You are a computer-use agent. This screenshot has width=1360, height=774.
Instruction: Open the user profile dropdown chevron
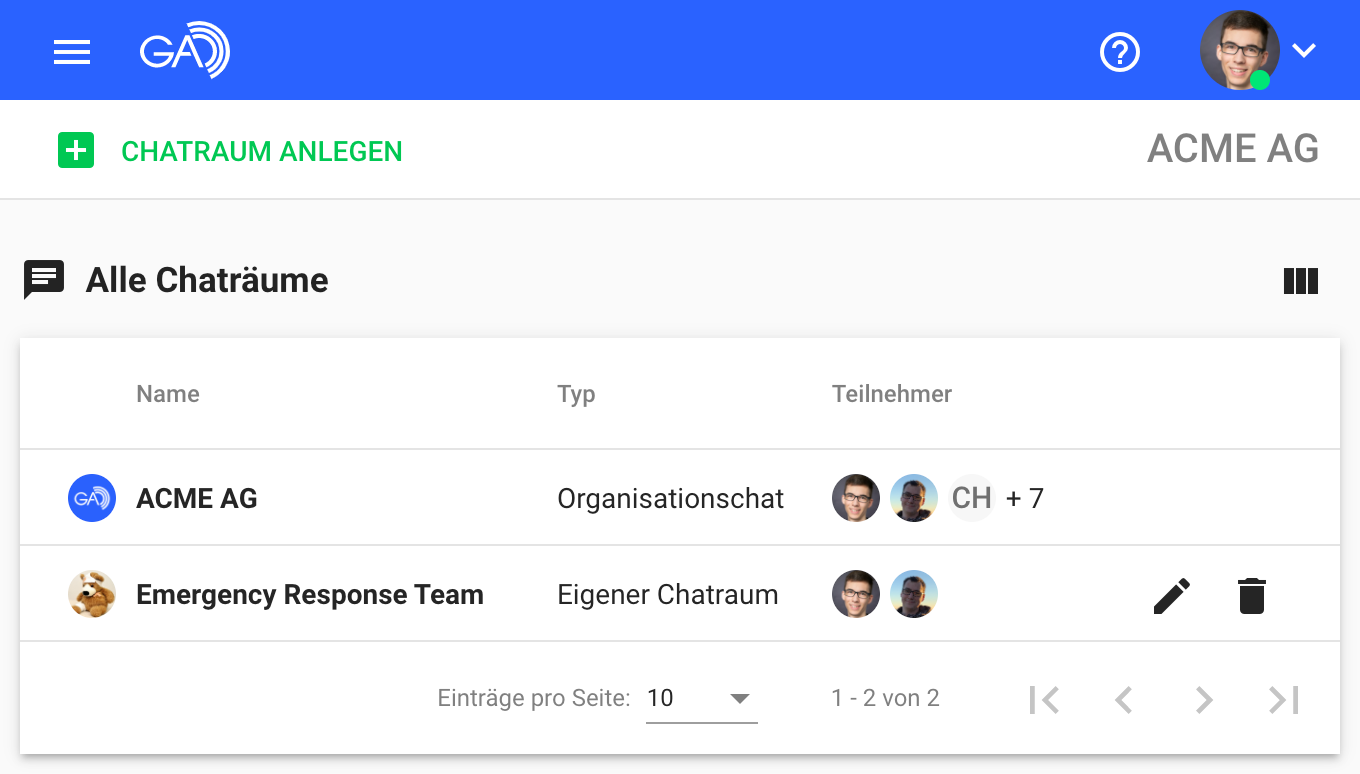coord(1303,51)
